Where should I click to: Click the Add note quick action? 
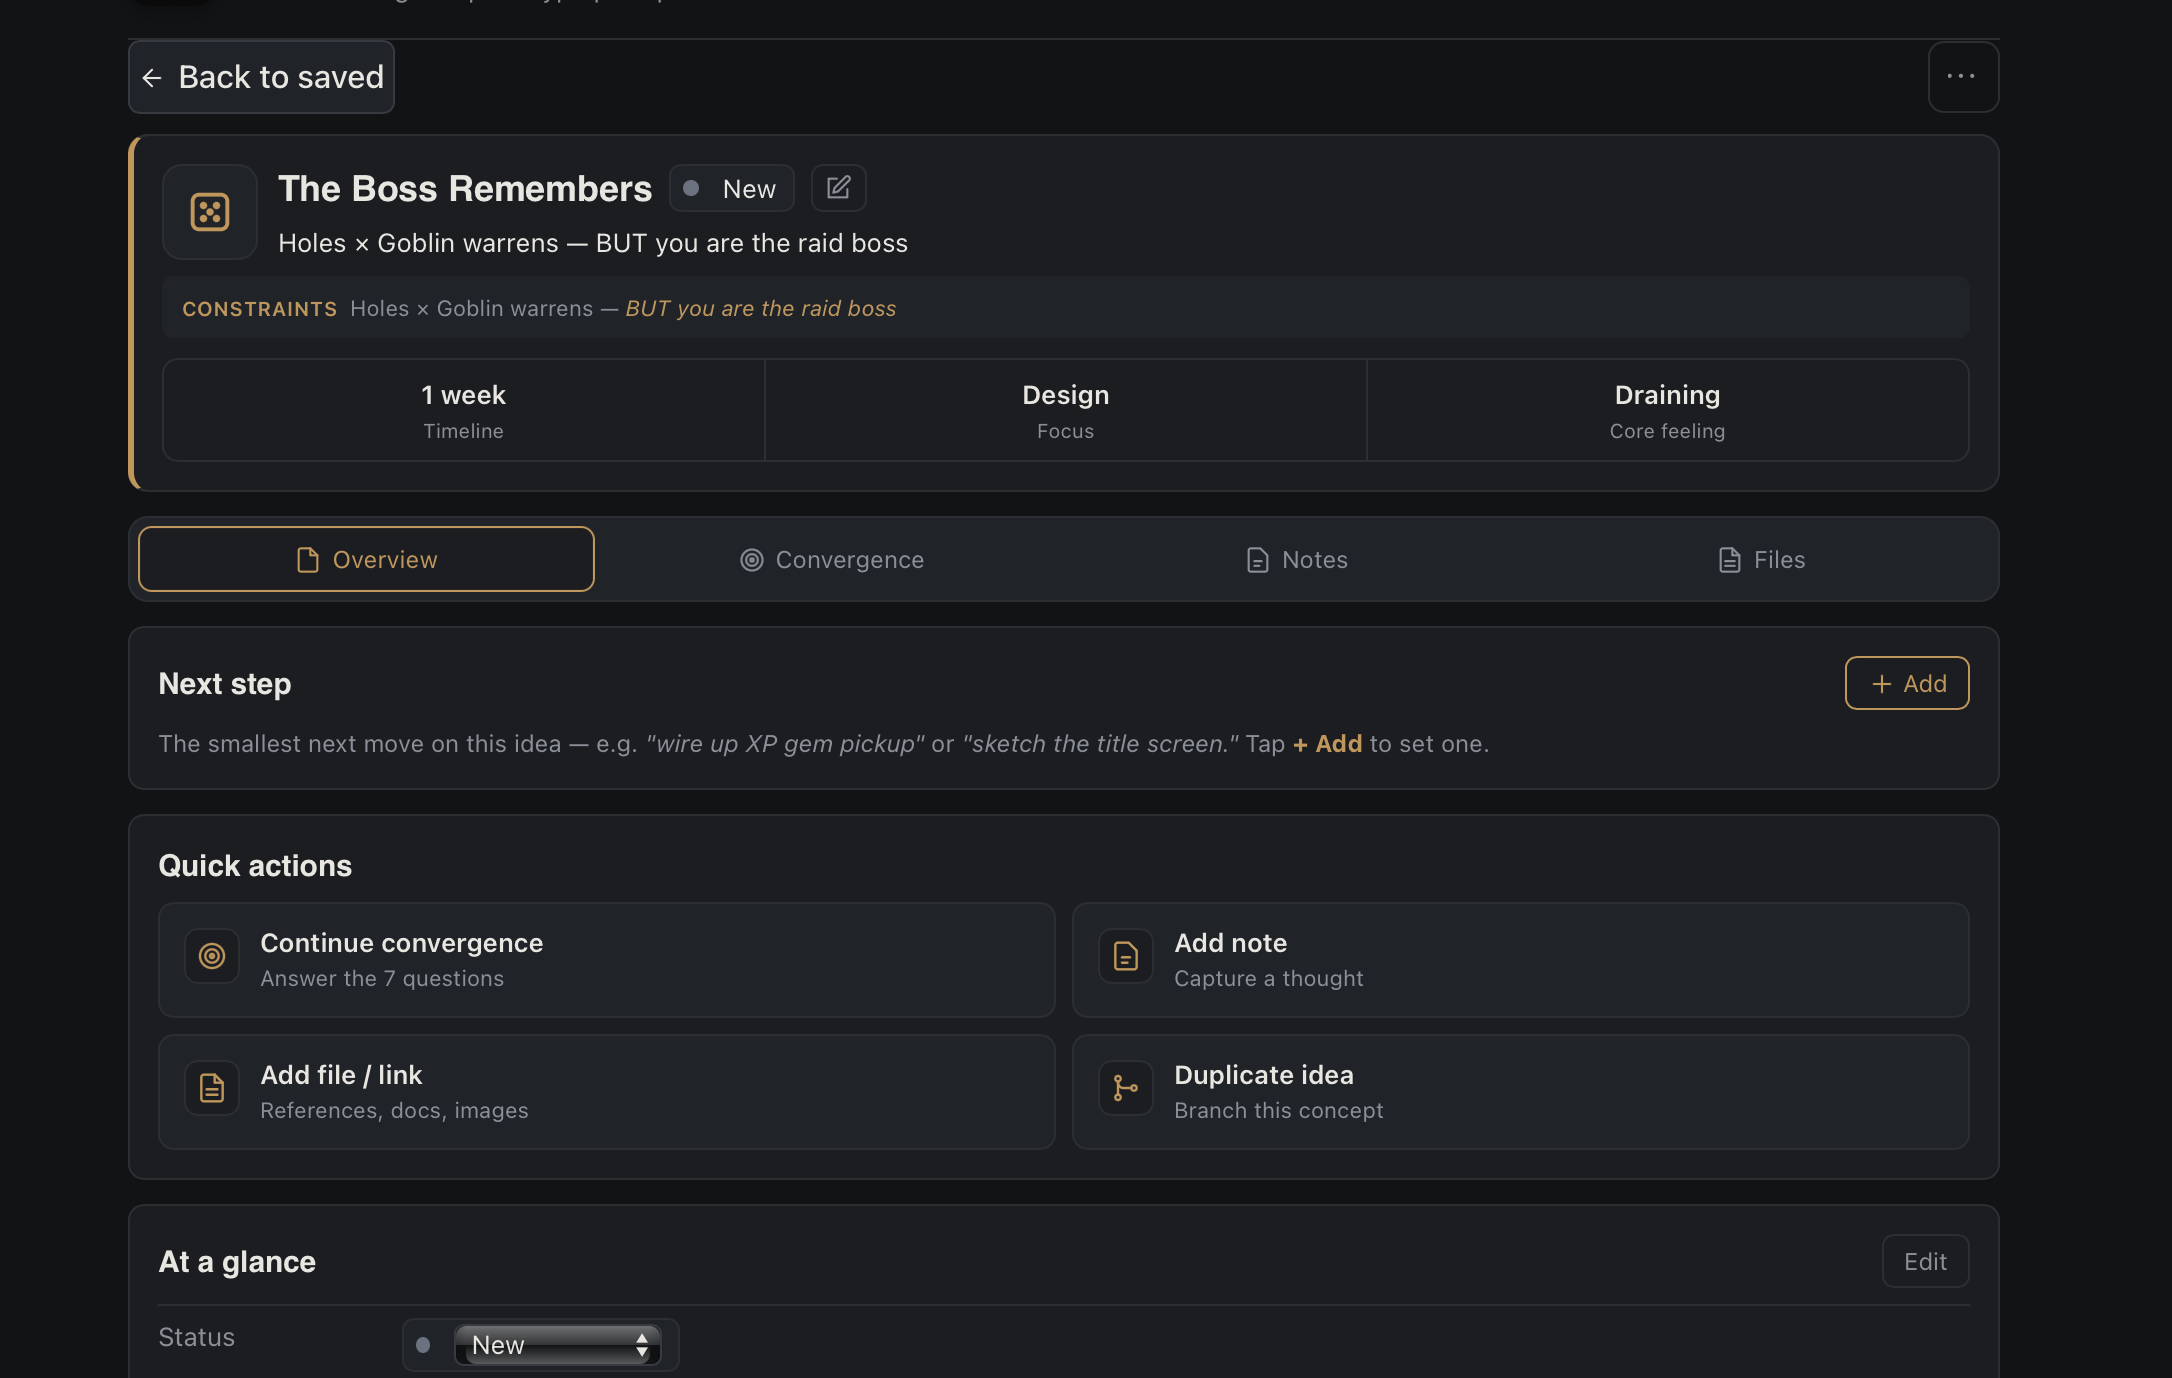1520,960
